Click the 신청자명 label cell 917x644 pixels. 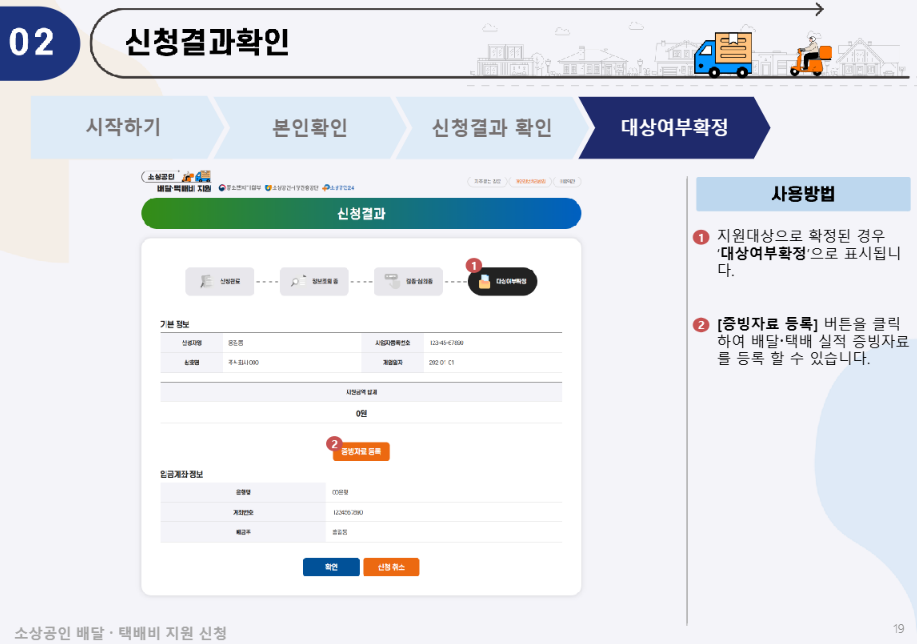[191, 343]
